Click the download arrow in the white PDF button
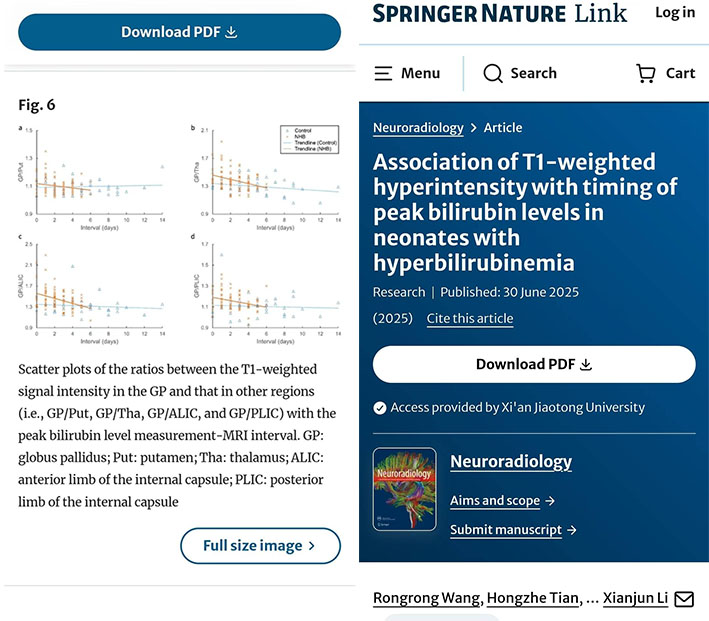 587,365
